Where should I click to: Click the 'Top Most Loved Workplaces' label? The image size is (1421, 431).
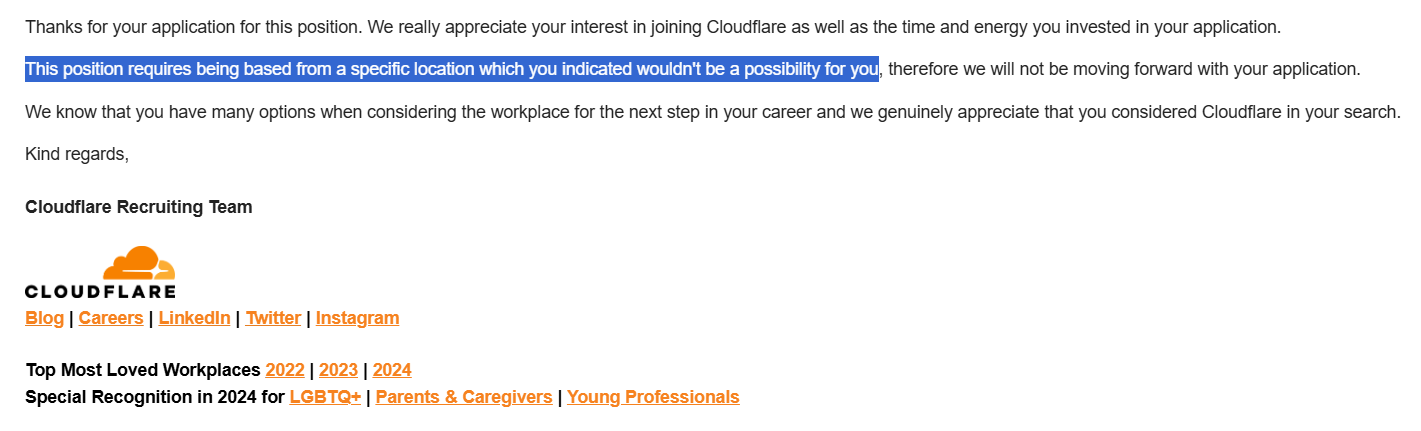point(143,370)
